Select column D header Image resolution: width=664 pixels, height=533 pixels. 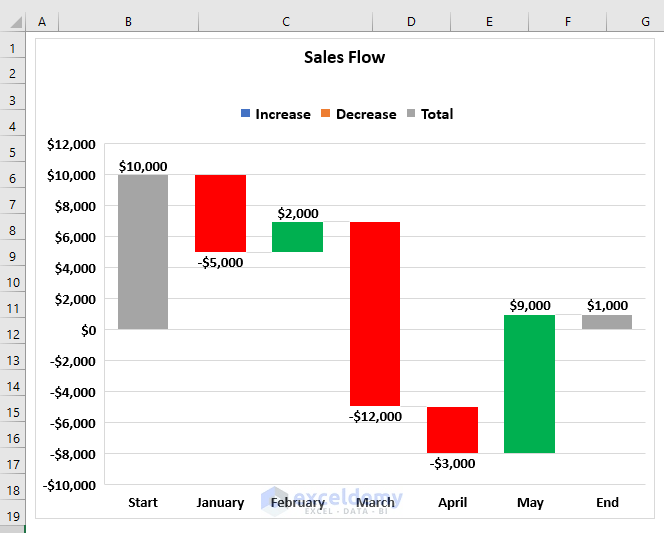pos(411,22)
